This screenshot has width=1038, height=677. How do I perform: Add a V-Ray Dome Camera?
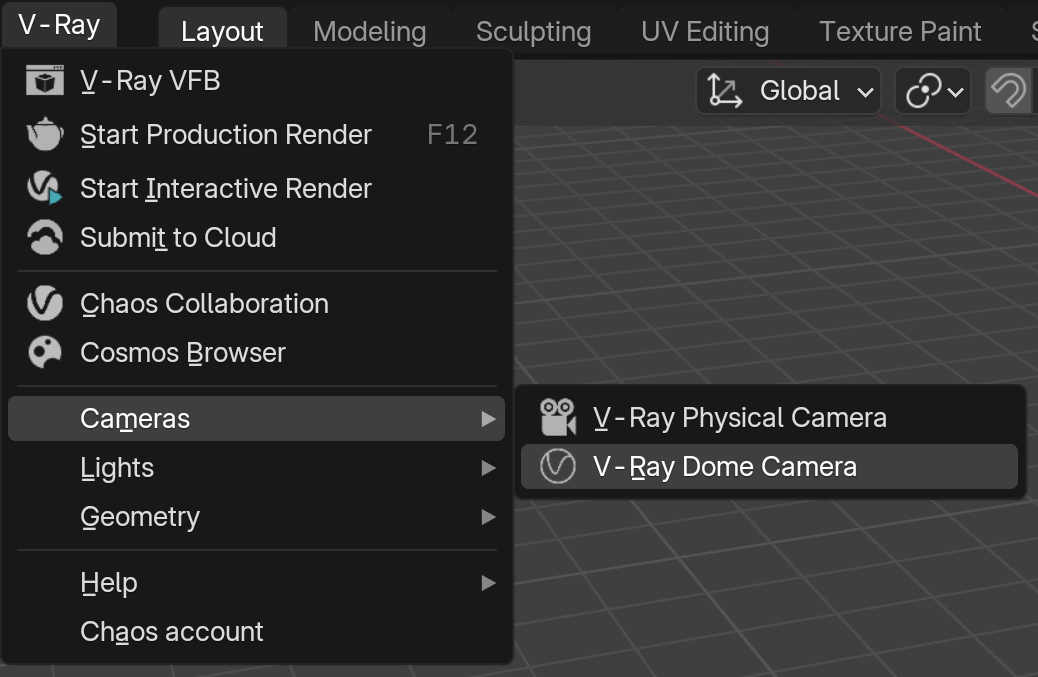click(769, 467)
